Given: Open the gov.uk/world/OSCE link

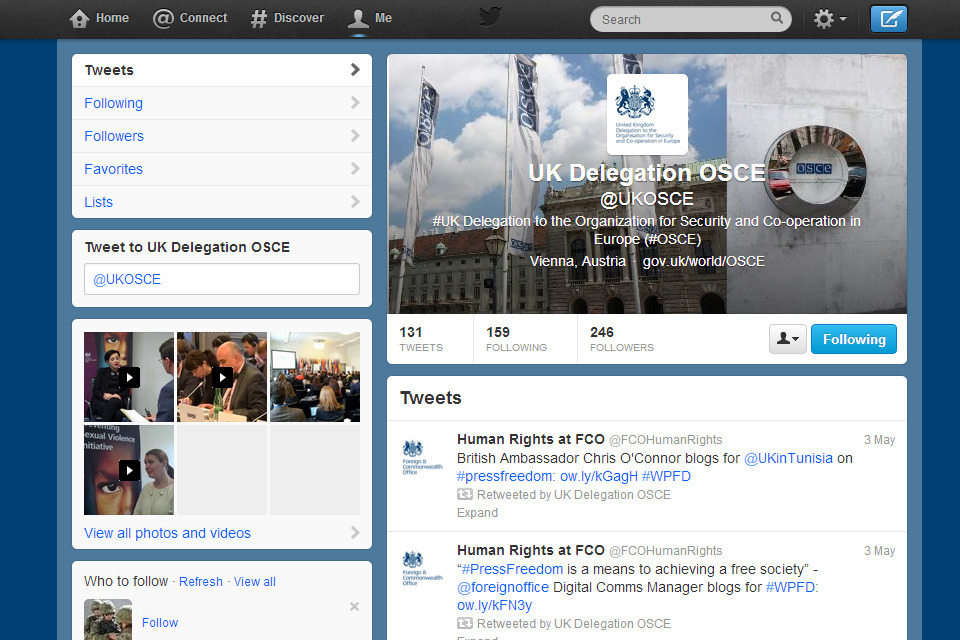Looking at the screenshot, I should (703, 262).
